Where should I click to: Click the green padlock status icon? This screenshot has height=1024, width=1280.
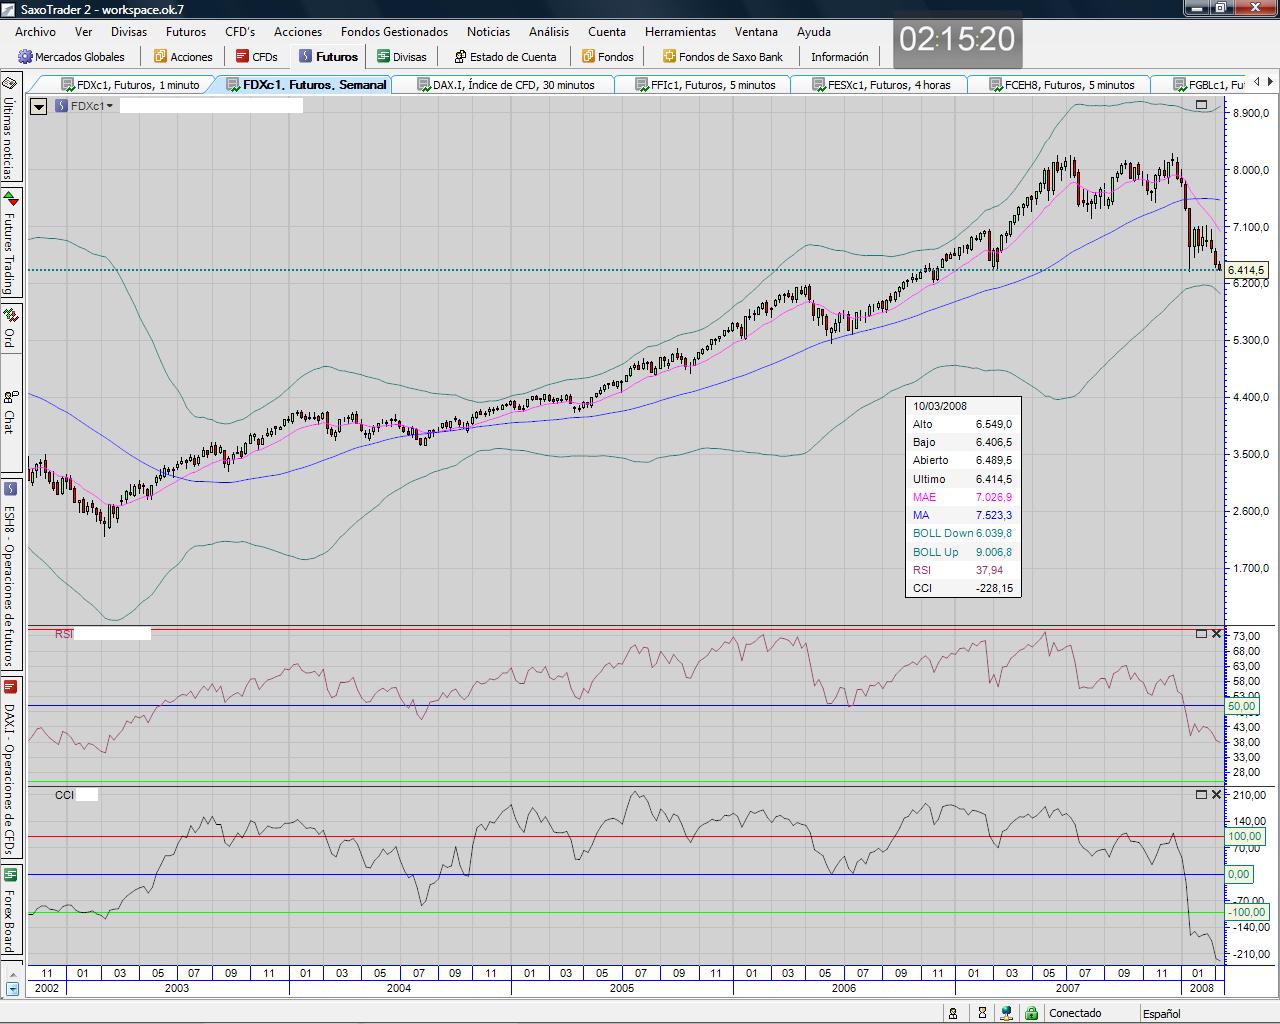[1030, 1013]
